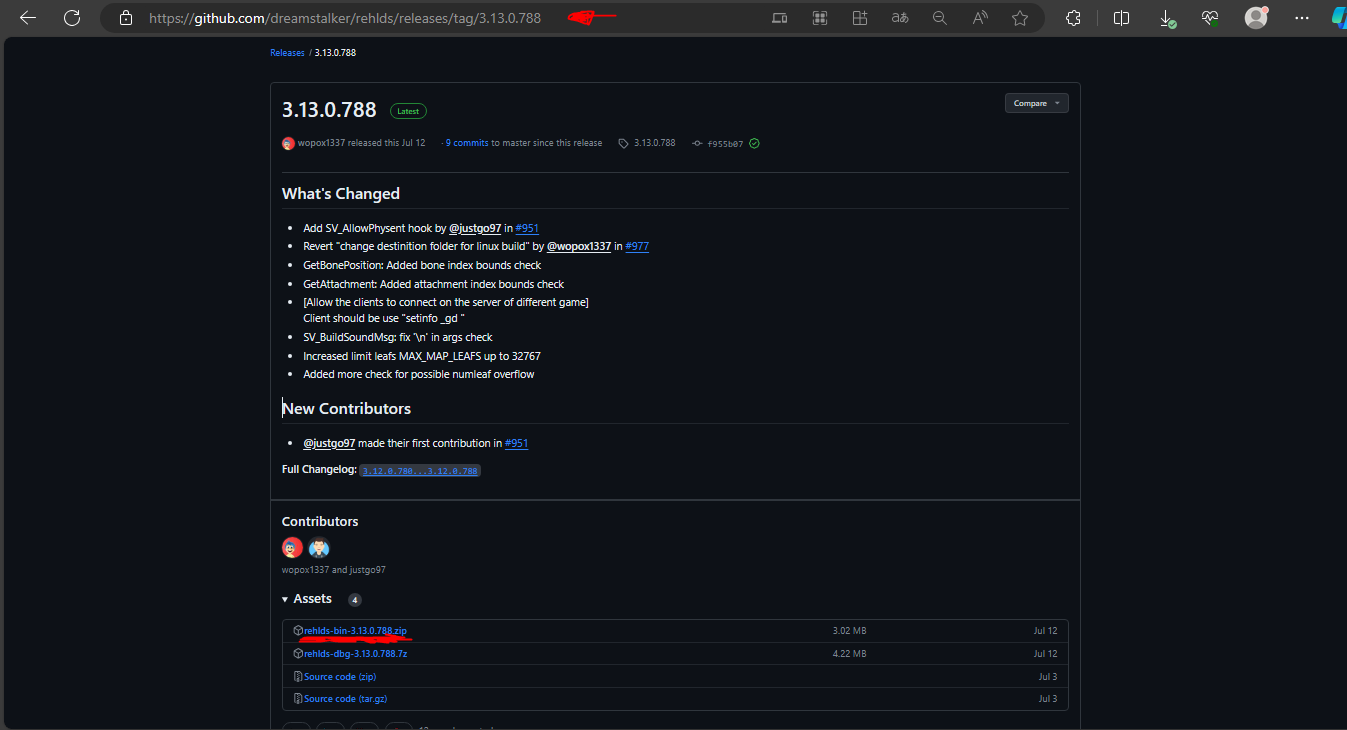Open the browser profile avatar
The height and width of the screenshot is (730, 1347).
[1256, 18]
